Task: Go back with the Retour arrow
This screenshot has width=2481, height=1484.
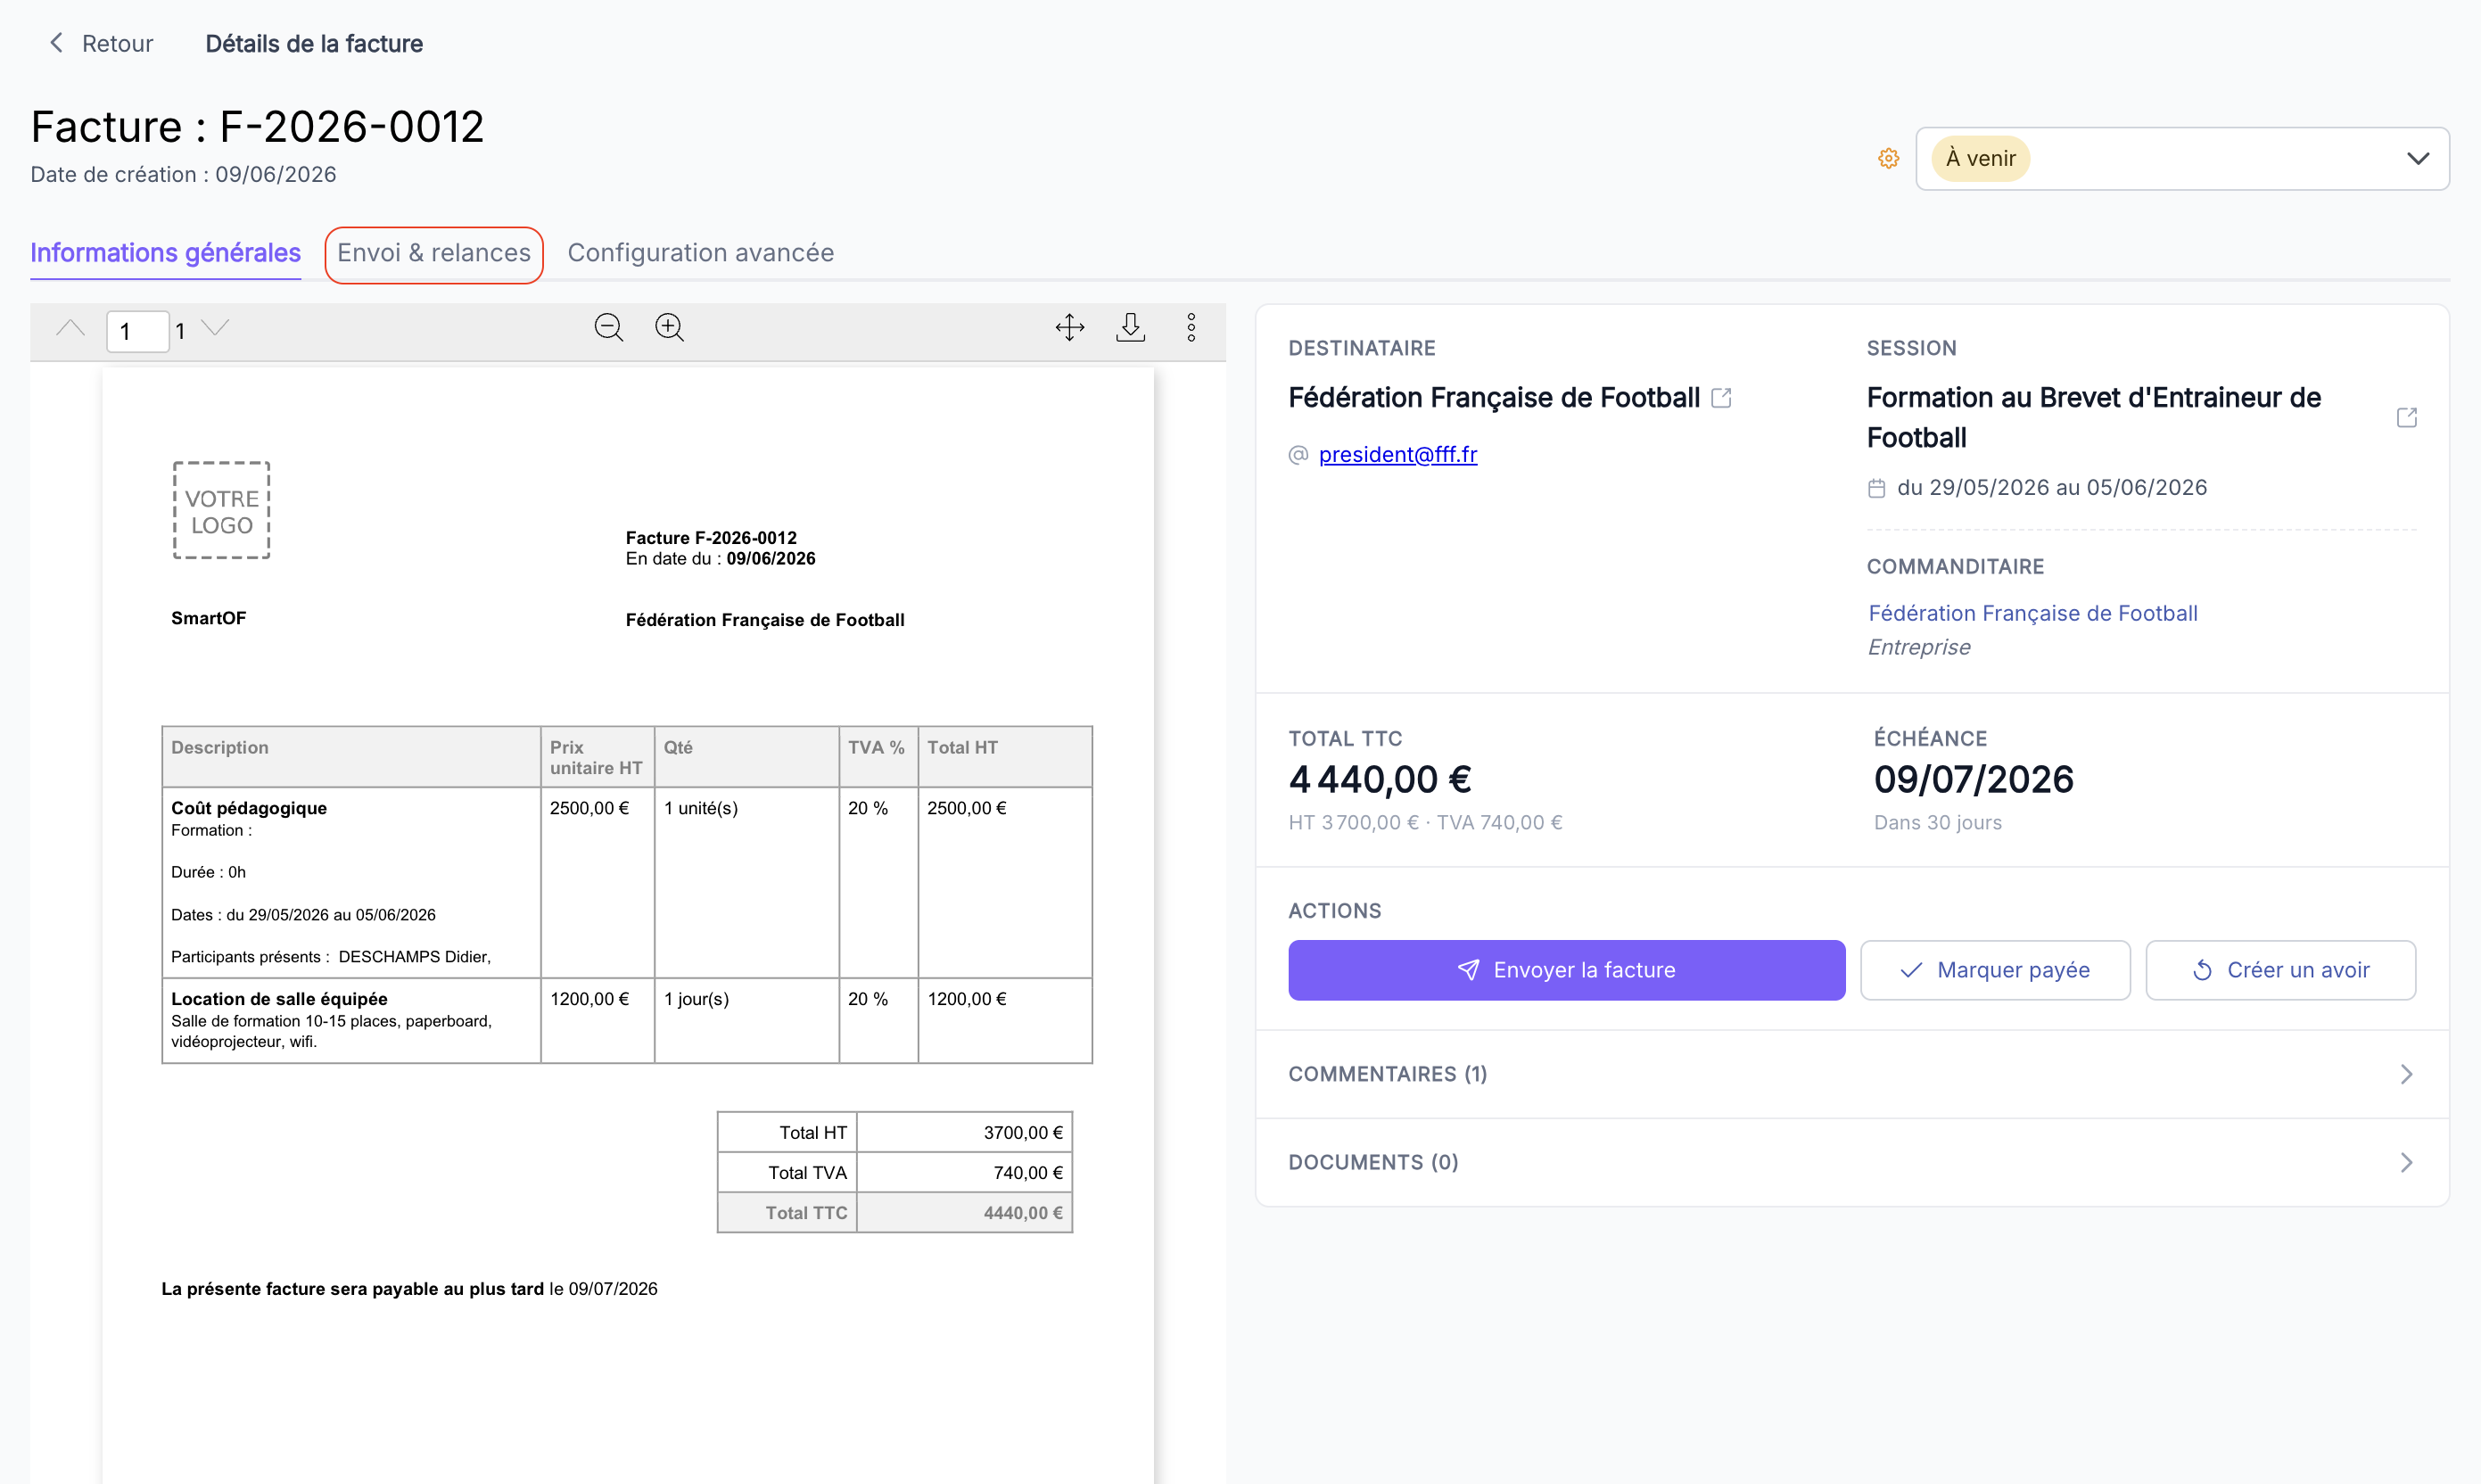Action: (x=57, y=43)
